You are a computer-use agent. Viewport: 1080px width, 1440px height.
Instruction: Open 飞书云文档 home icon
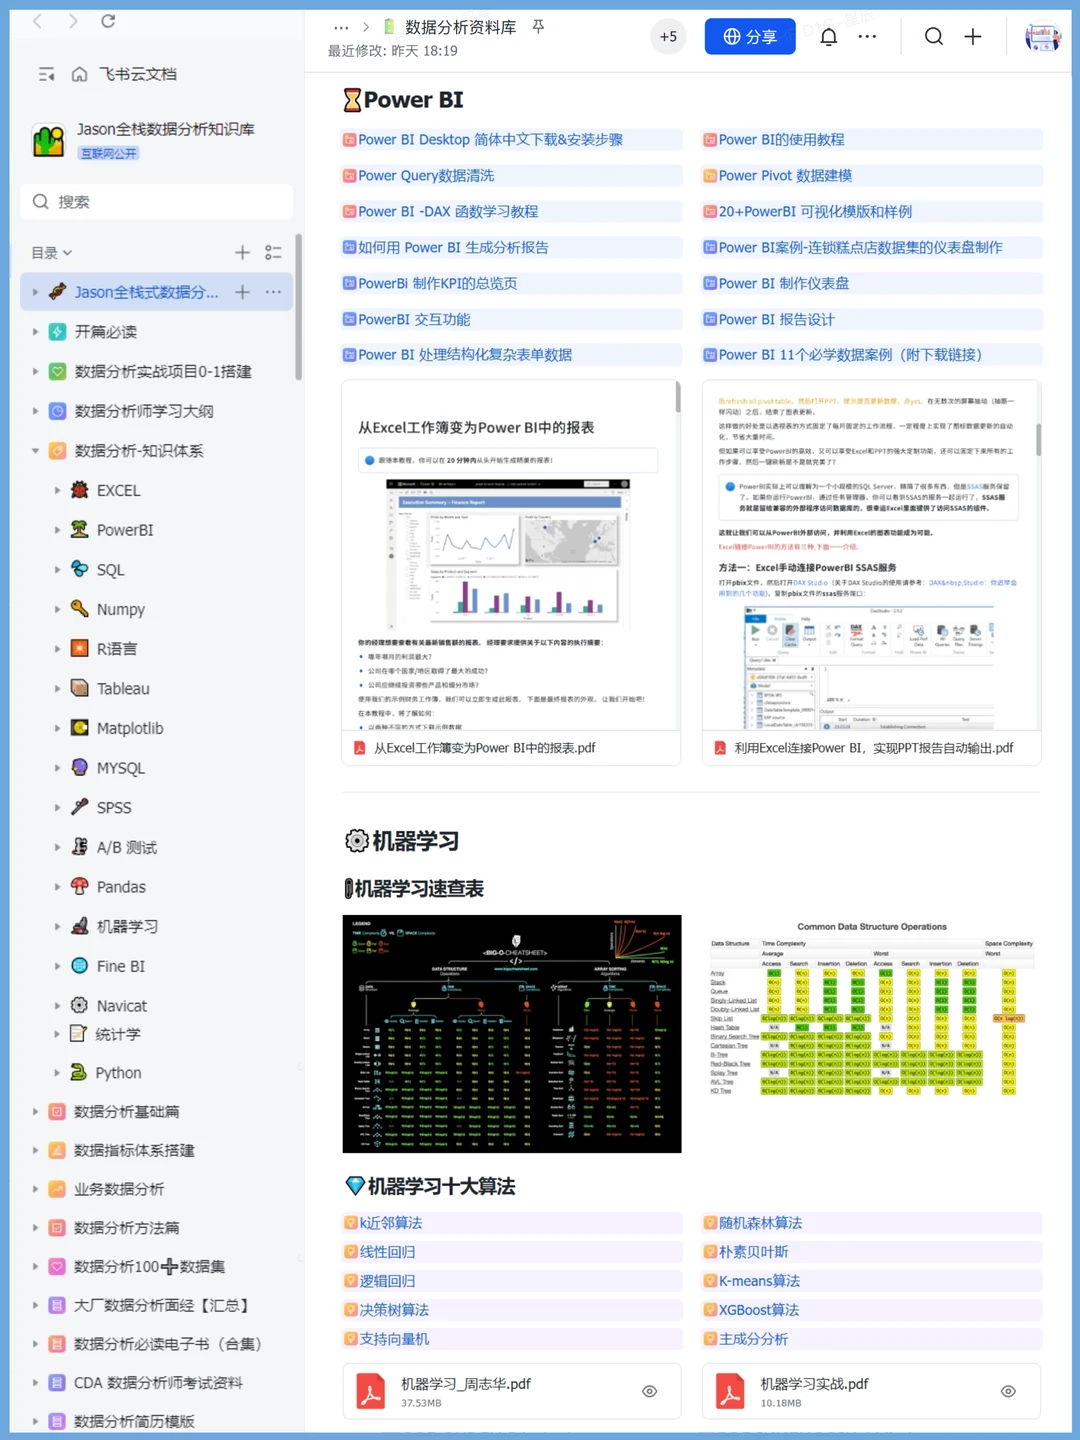(x=80, y=74)
